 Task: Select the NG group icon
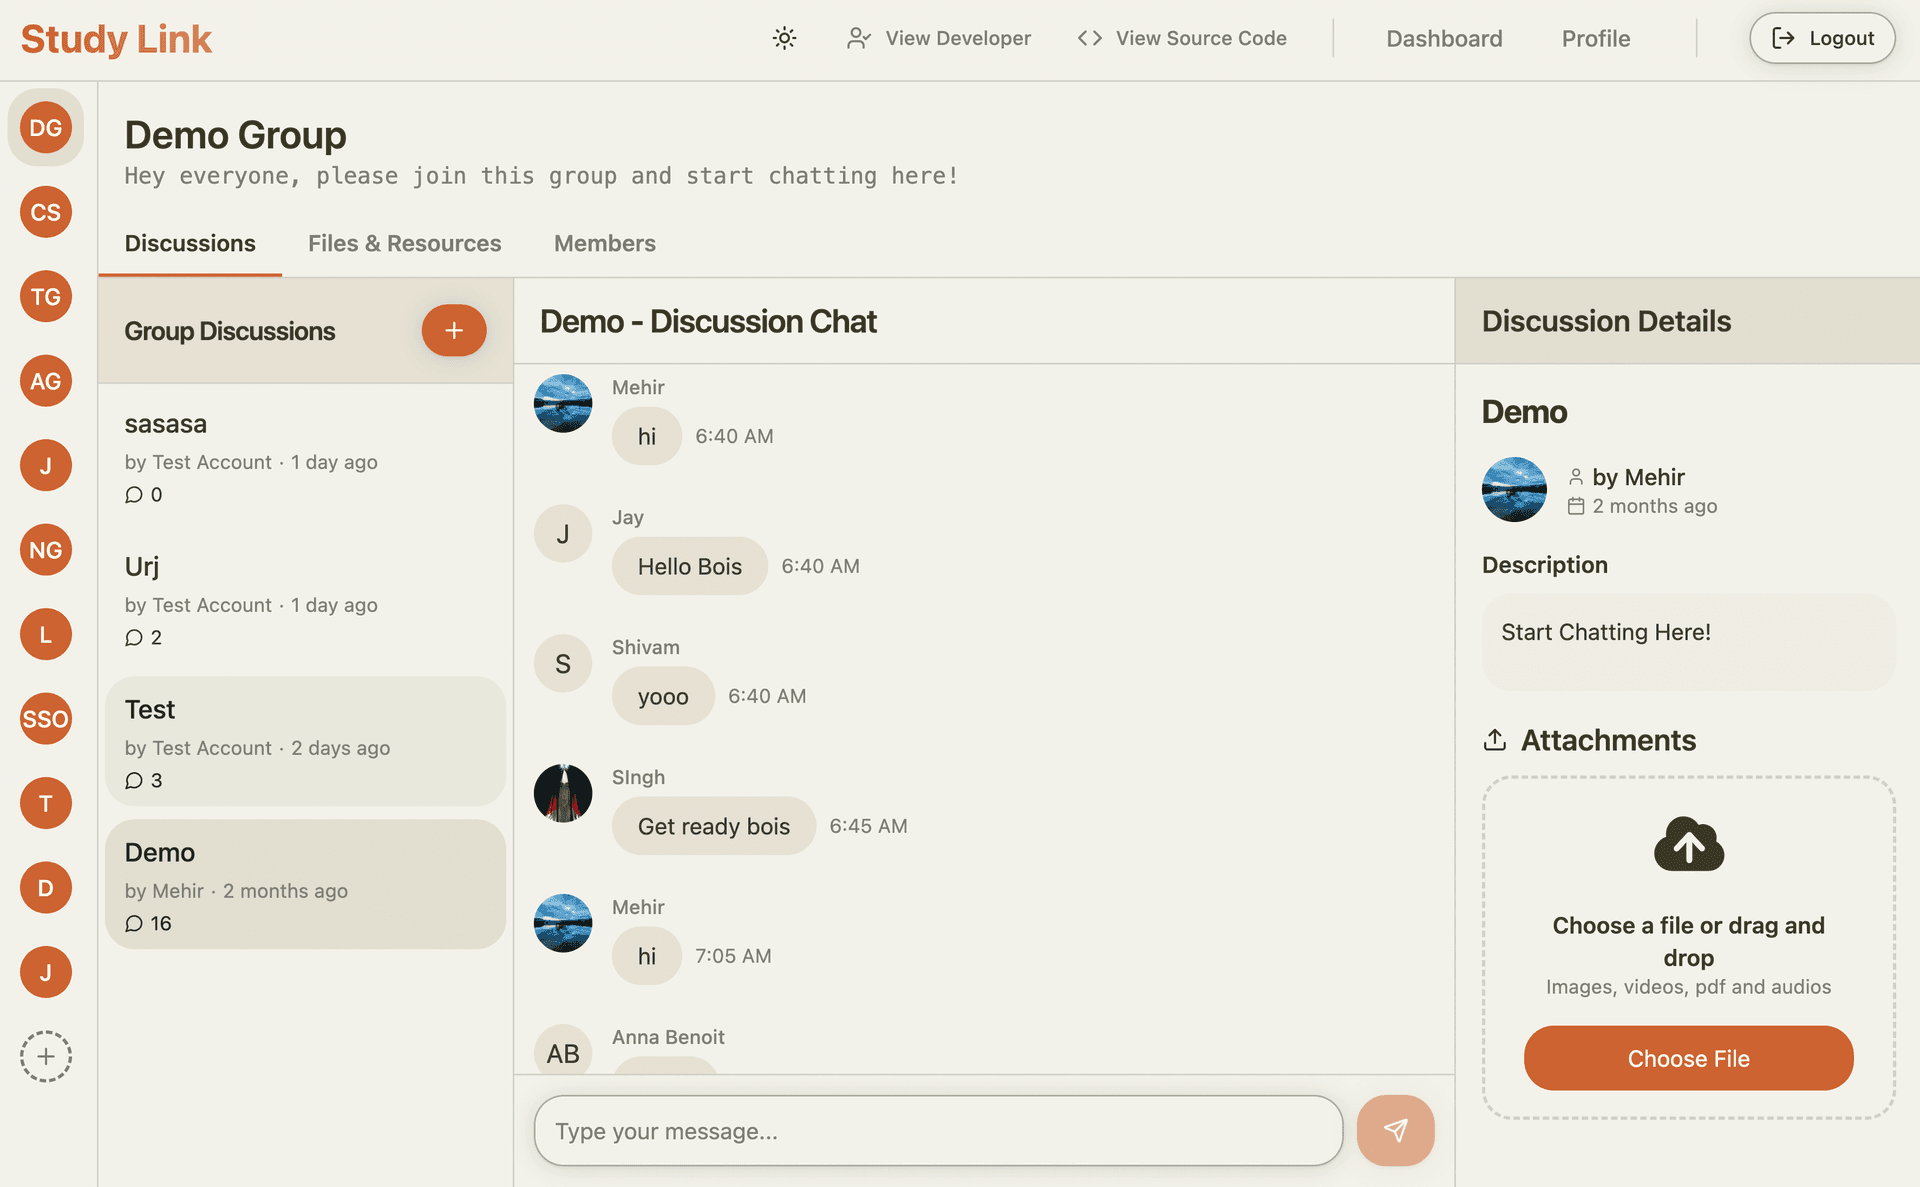46,550
